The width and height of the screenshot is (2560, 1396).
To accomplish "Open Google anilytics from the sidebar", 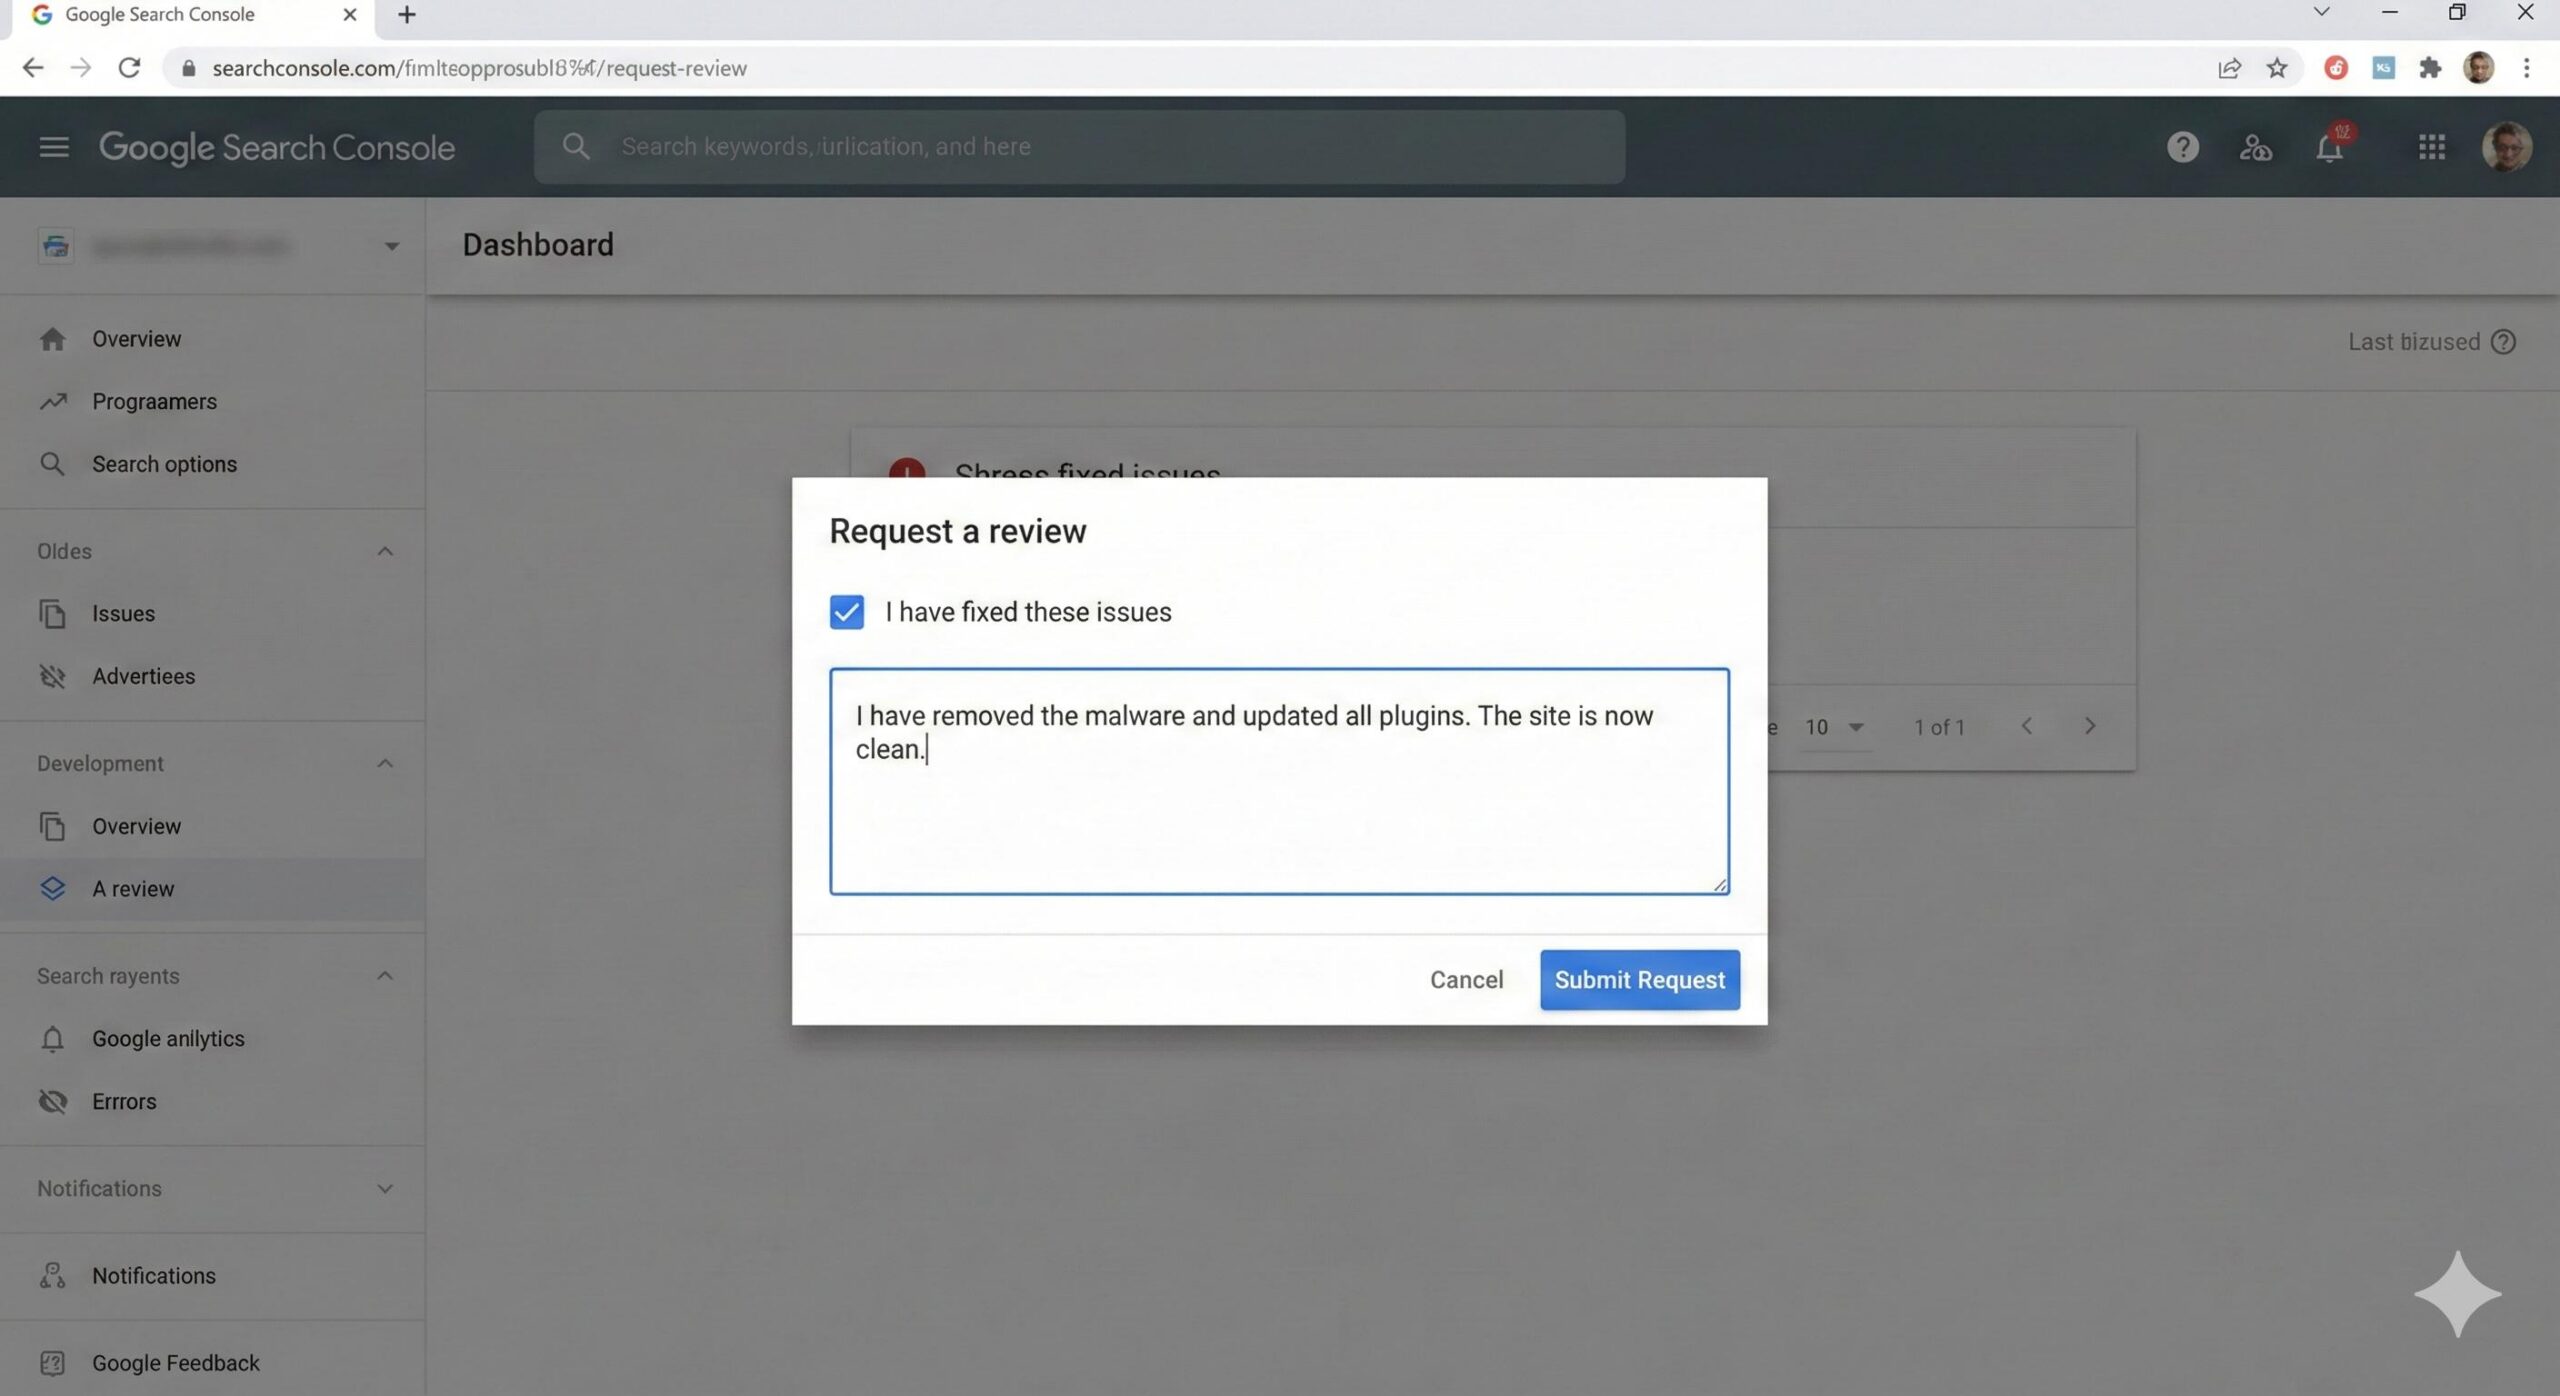I will point(168,1038).
